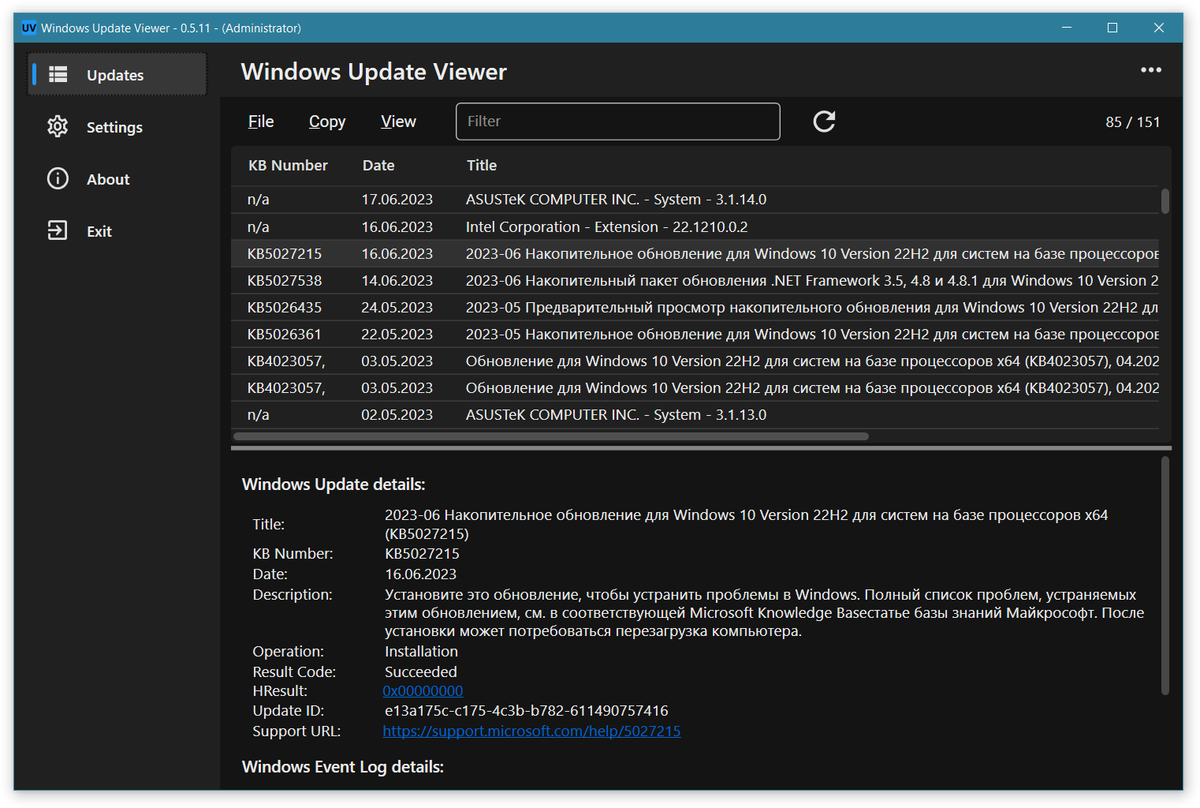Click the Installation operation value
The image size is (1200, 808).
(x=421, y=651)
